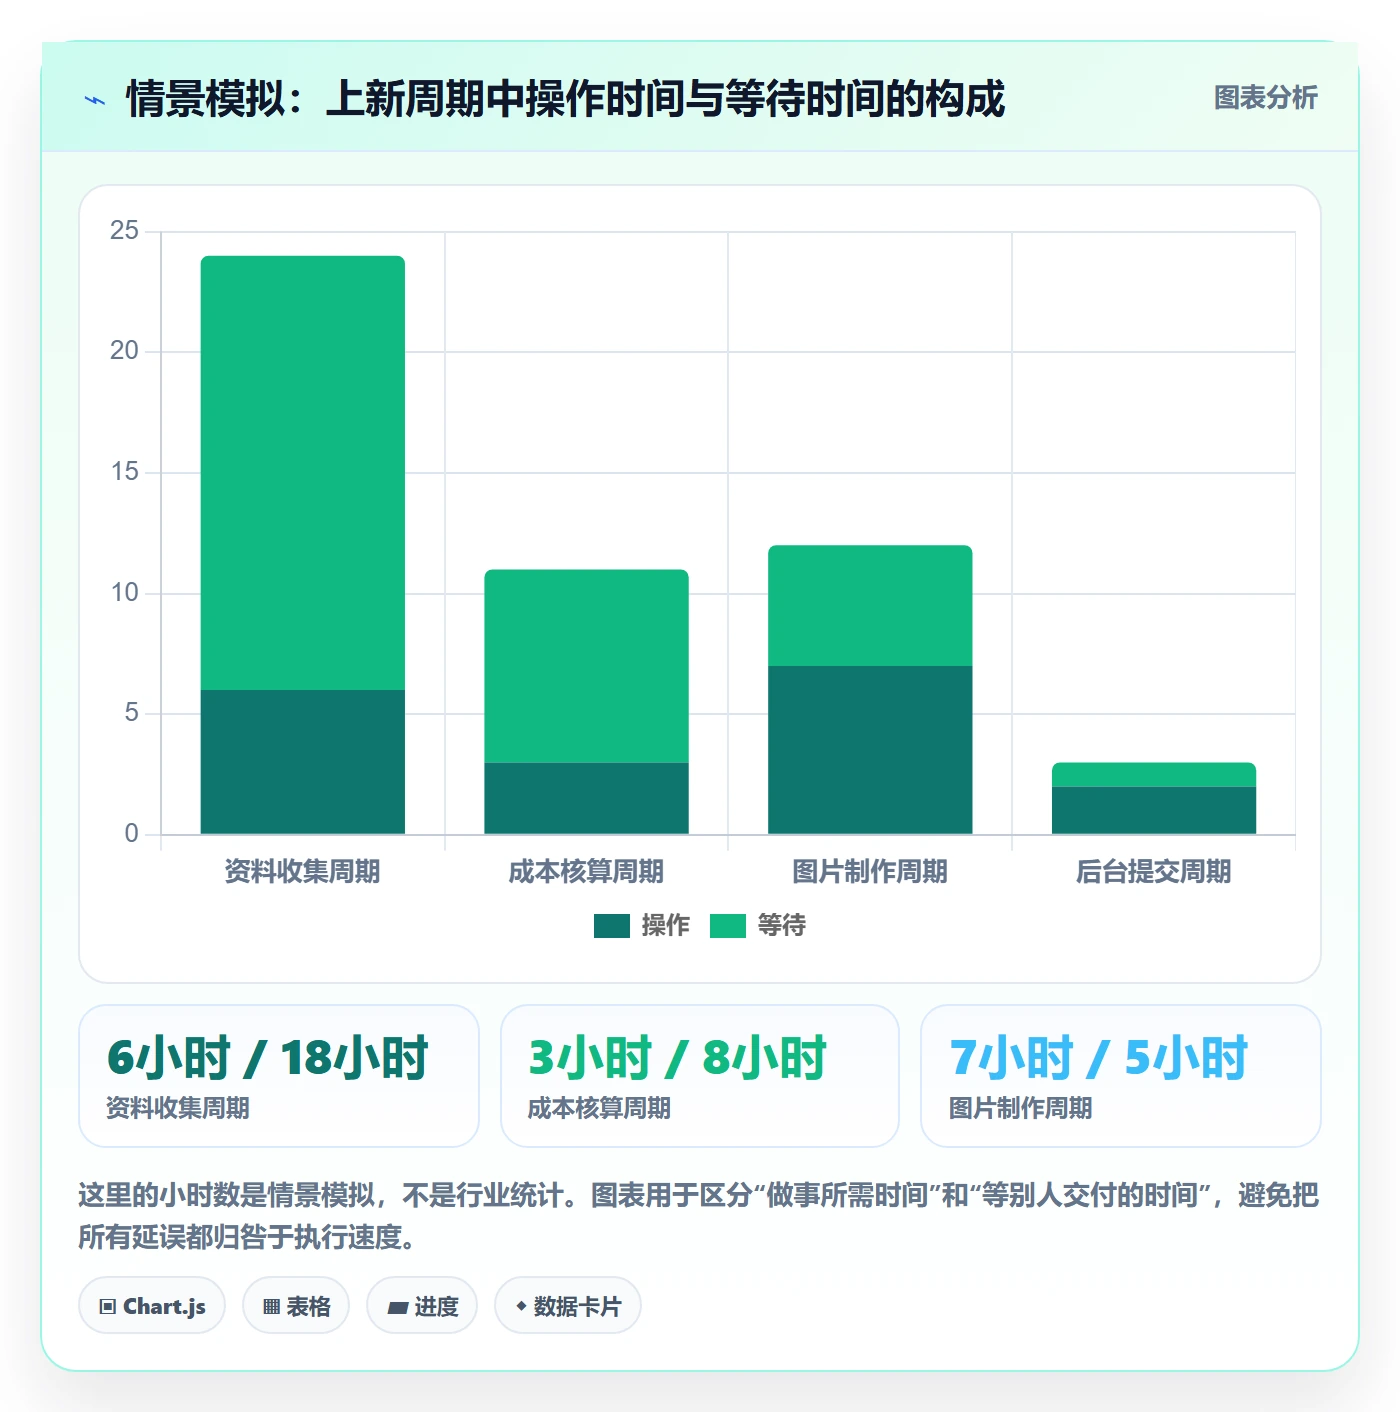Click the description paragraph starting 这里的小时数
This screenshot has width=1400, height=1412.
click(x=699, y=1216)
